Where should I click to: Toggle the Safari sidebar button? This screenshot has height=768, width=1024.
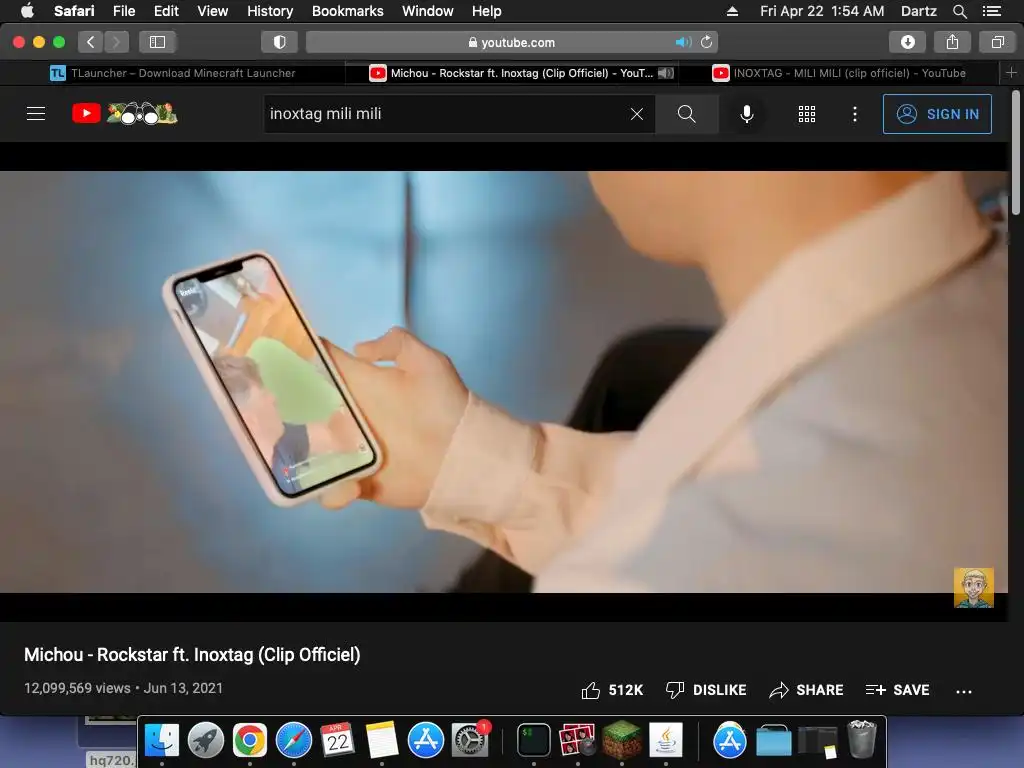pos(157,42)
